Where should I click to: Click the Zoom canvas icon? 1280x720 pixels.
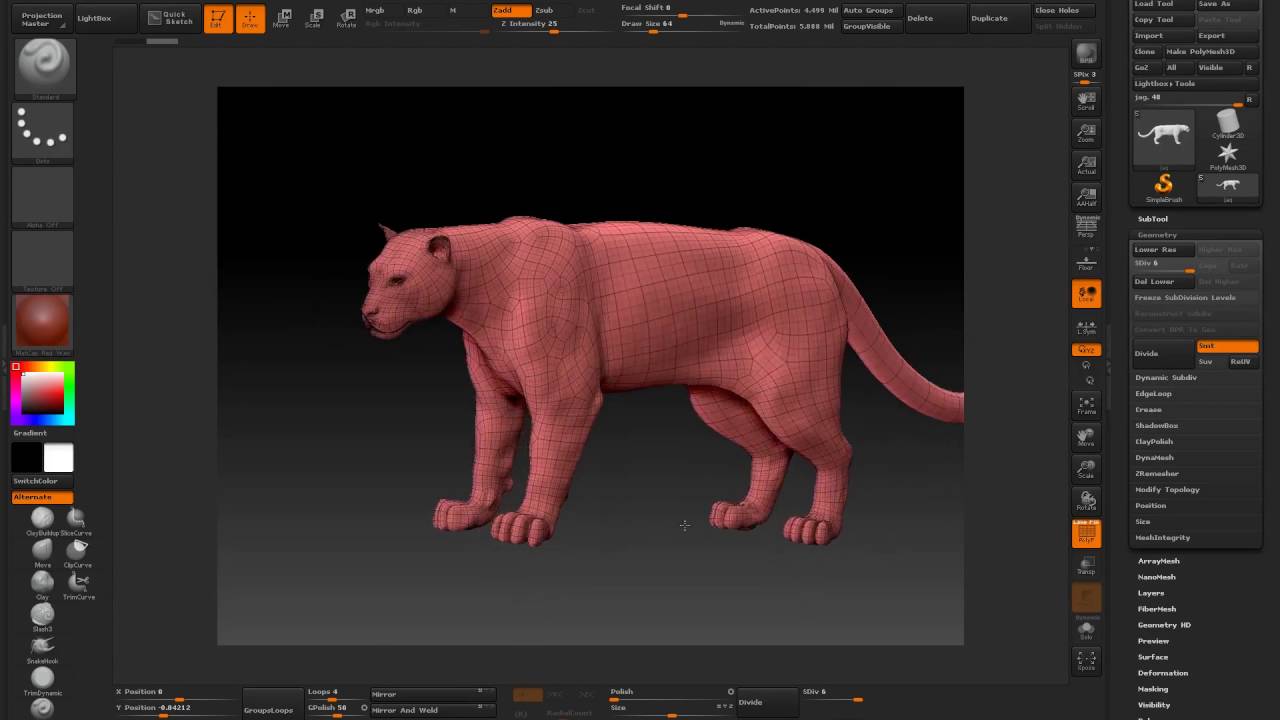1086,133
